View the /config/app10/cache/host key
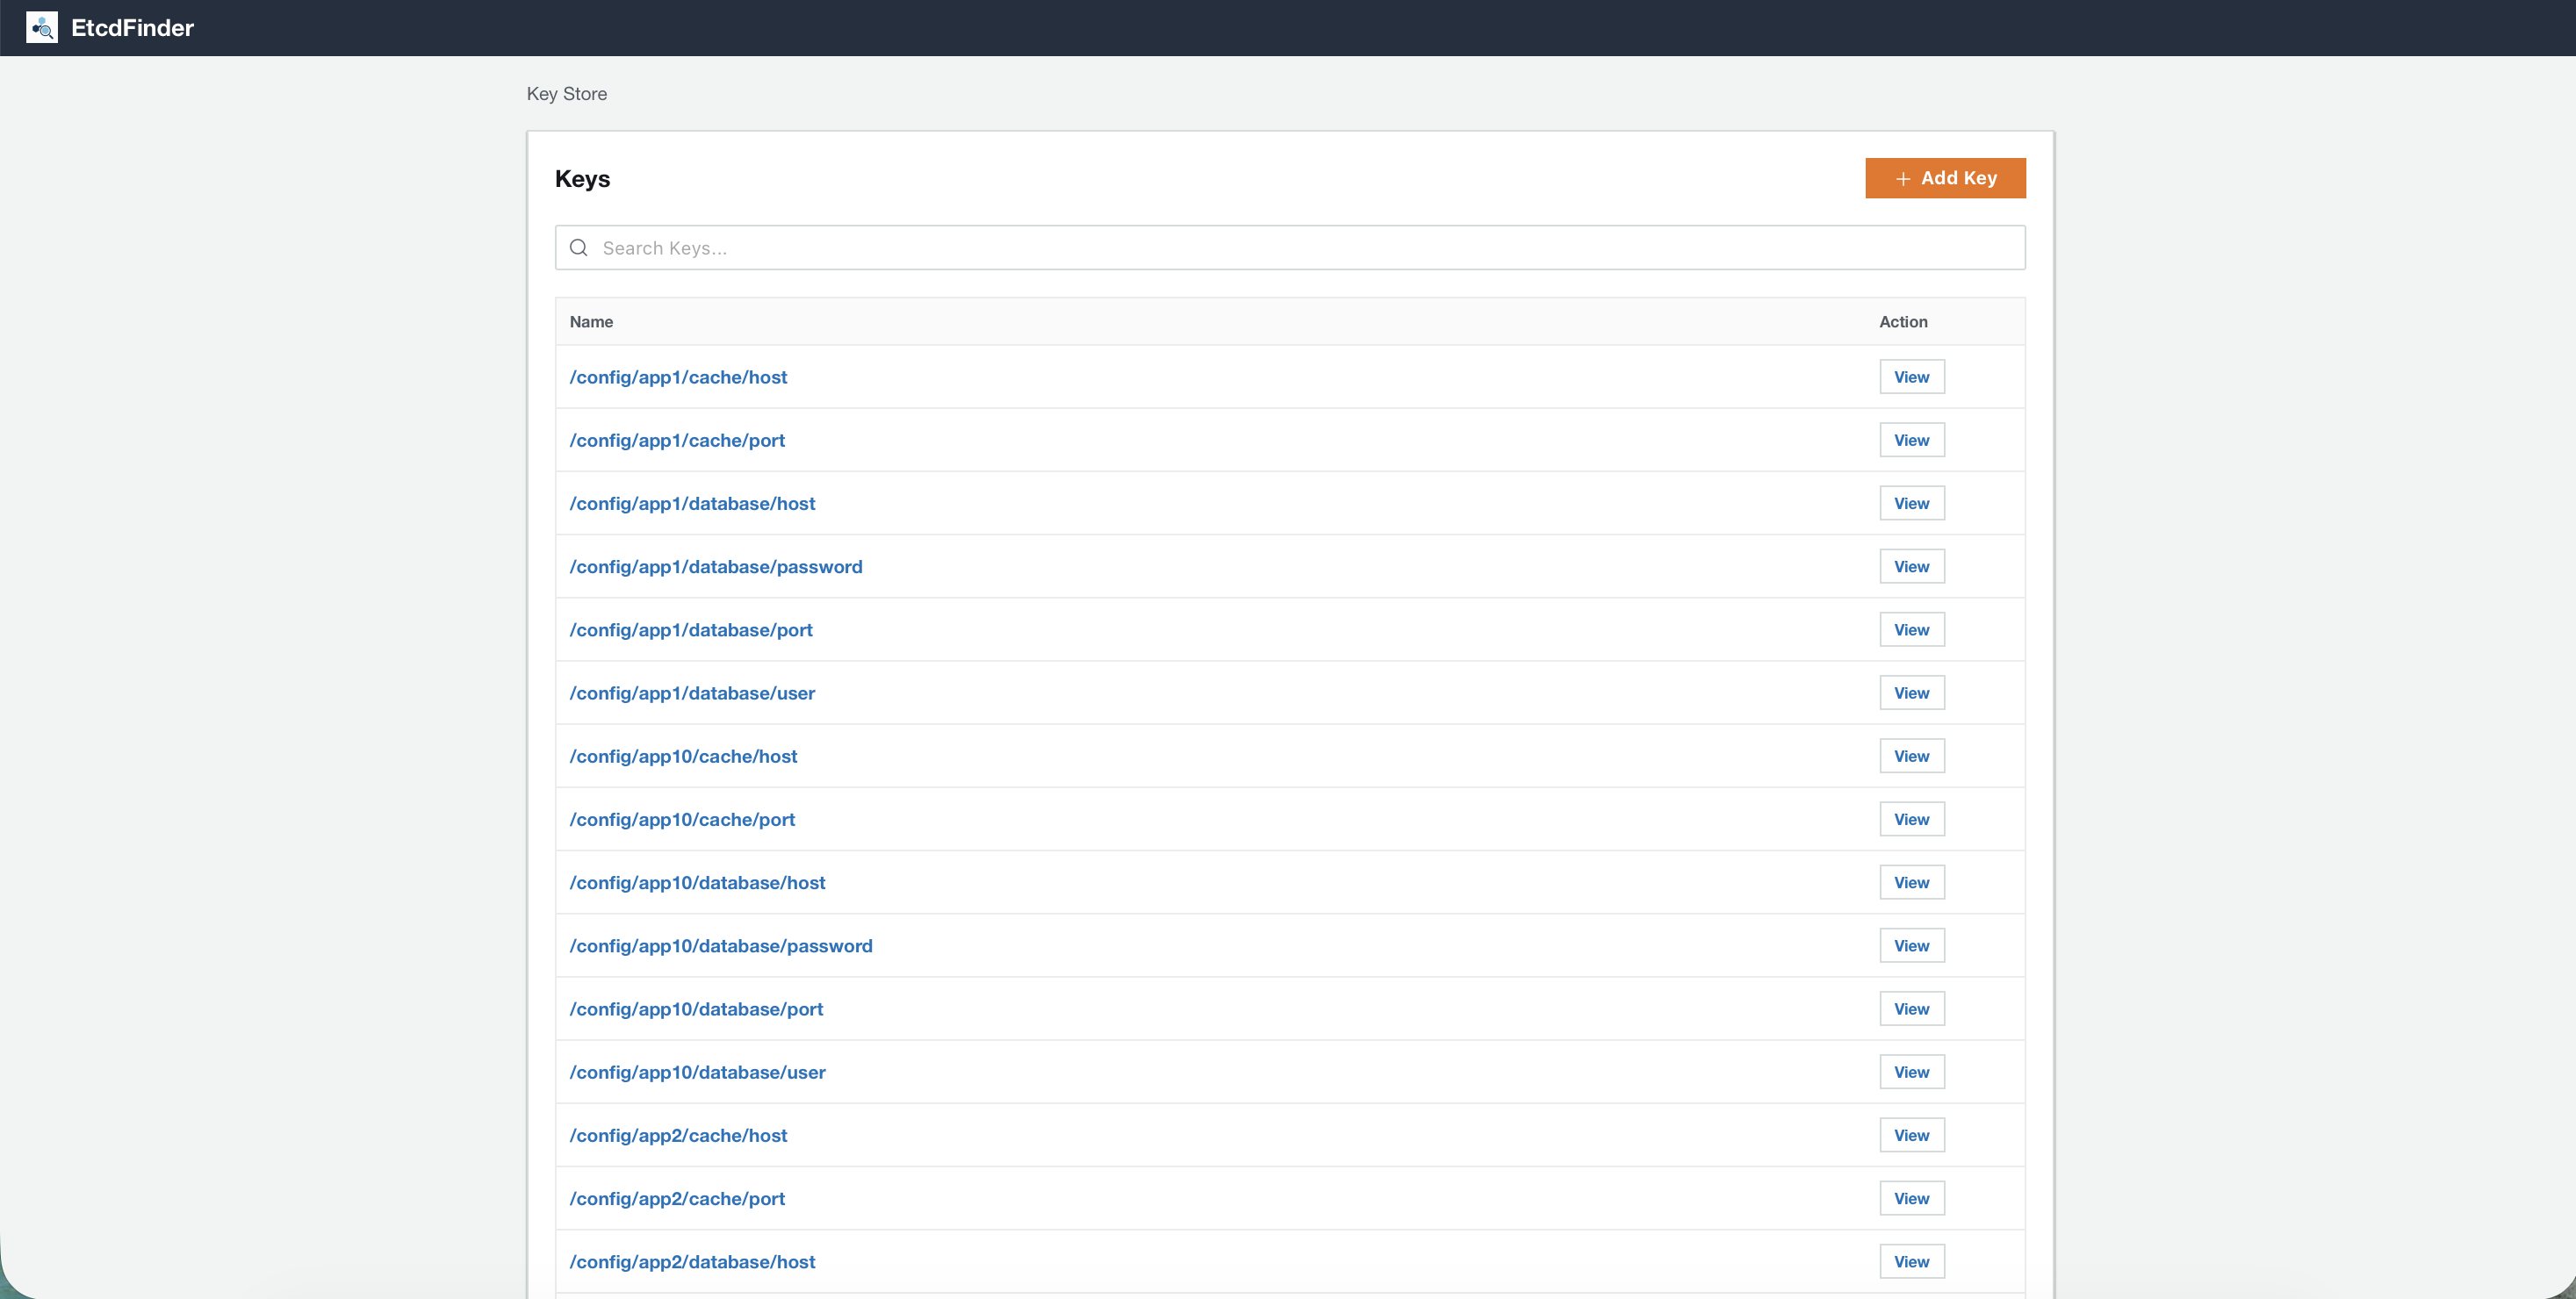This screenshot has height=1299, width=2576. (x=1911, y=755)
